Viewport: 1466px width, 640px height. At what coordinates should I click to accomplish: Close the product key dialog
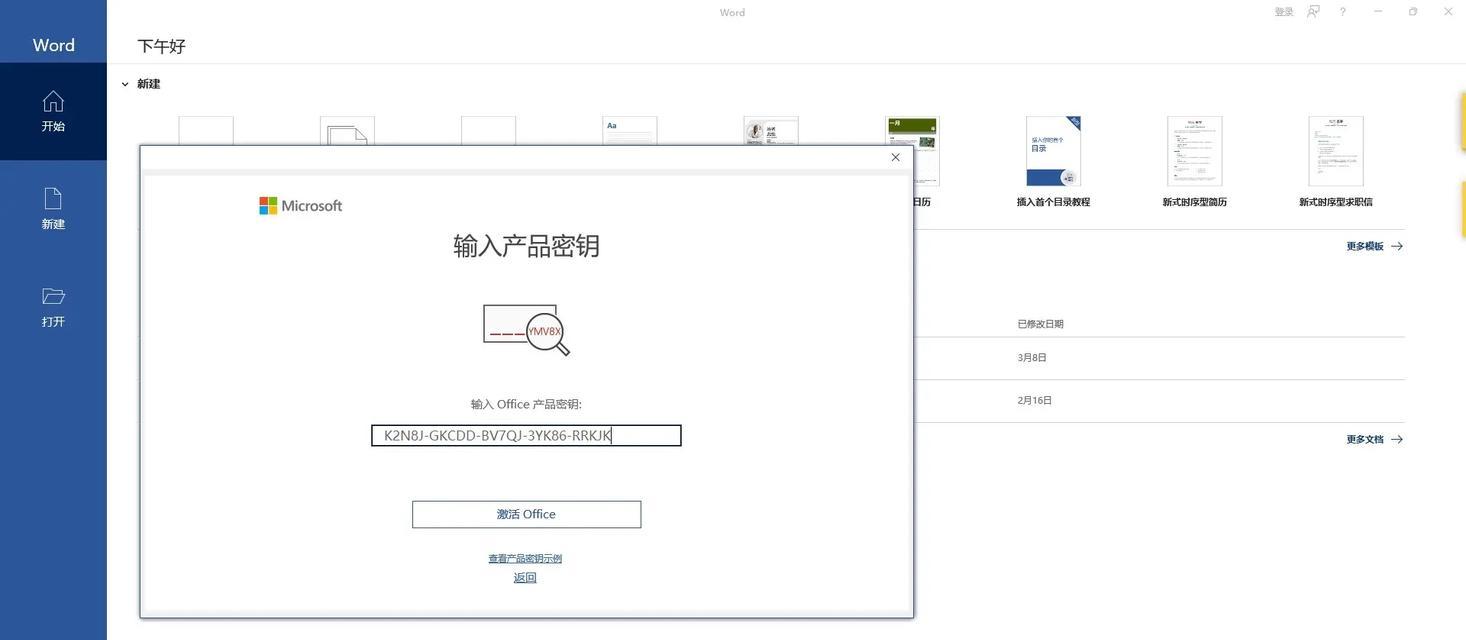pos(895,157)
